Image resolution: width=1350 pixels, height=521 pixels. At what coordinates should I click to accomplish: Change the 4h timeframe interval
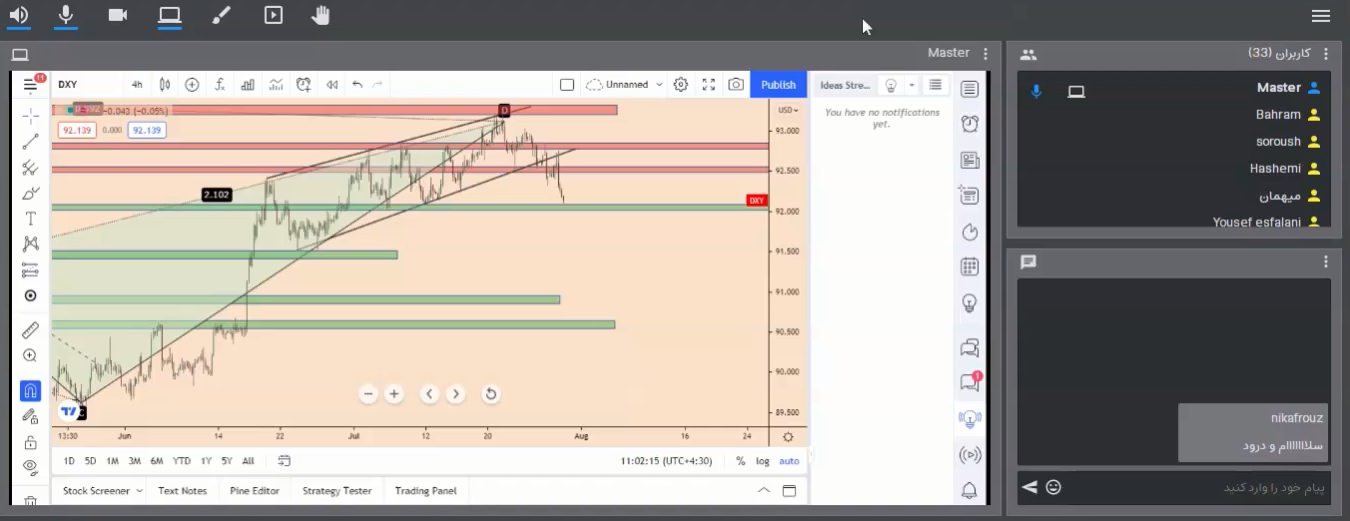(x=137, y=85)
